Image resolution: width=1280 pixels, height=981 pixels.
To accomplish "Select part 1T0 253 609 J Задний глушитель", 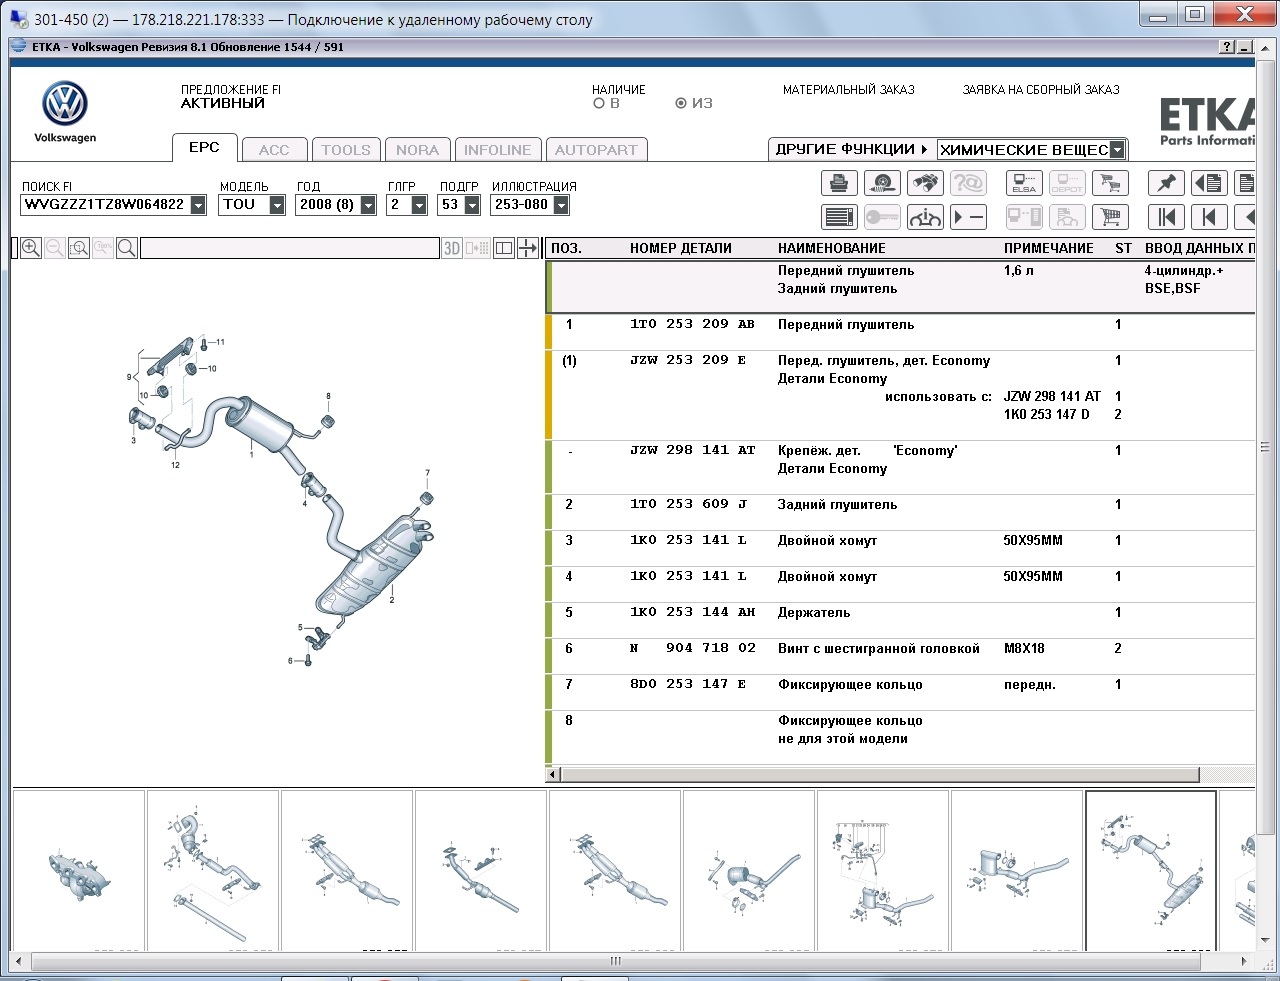I will pyautogui.click(x=900, y=513).
